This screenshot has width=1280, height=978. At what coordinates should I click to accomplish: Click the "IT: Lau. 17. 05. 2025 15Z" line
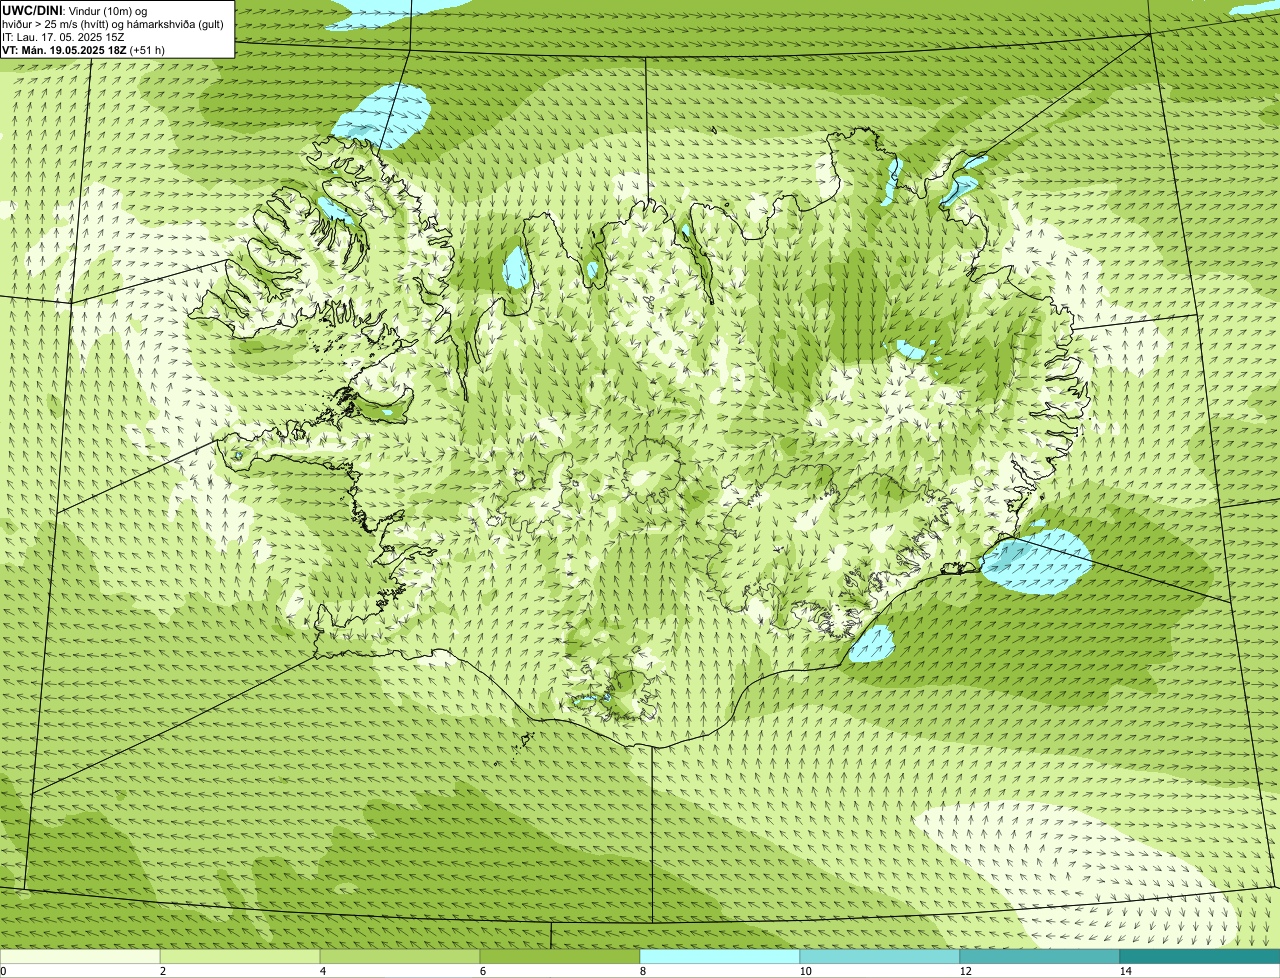63,37
